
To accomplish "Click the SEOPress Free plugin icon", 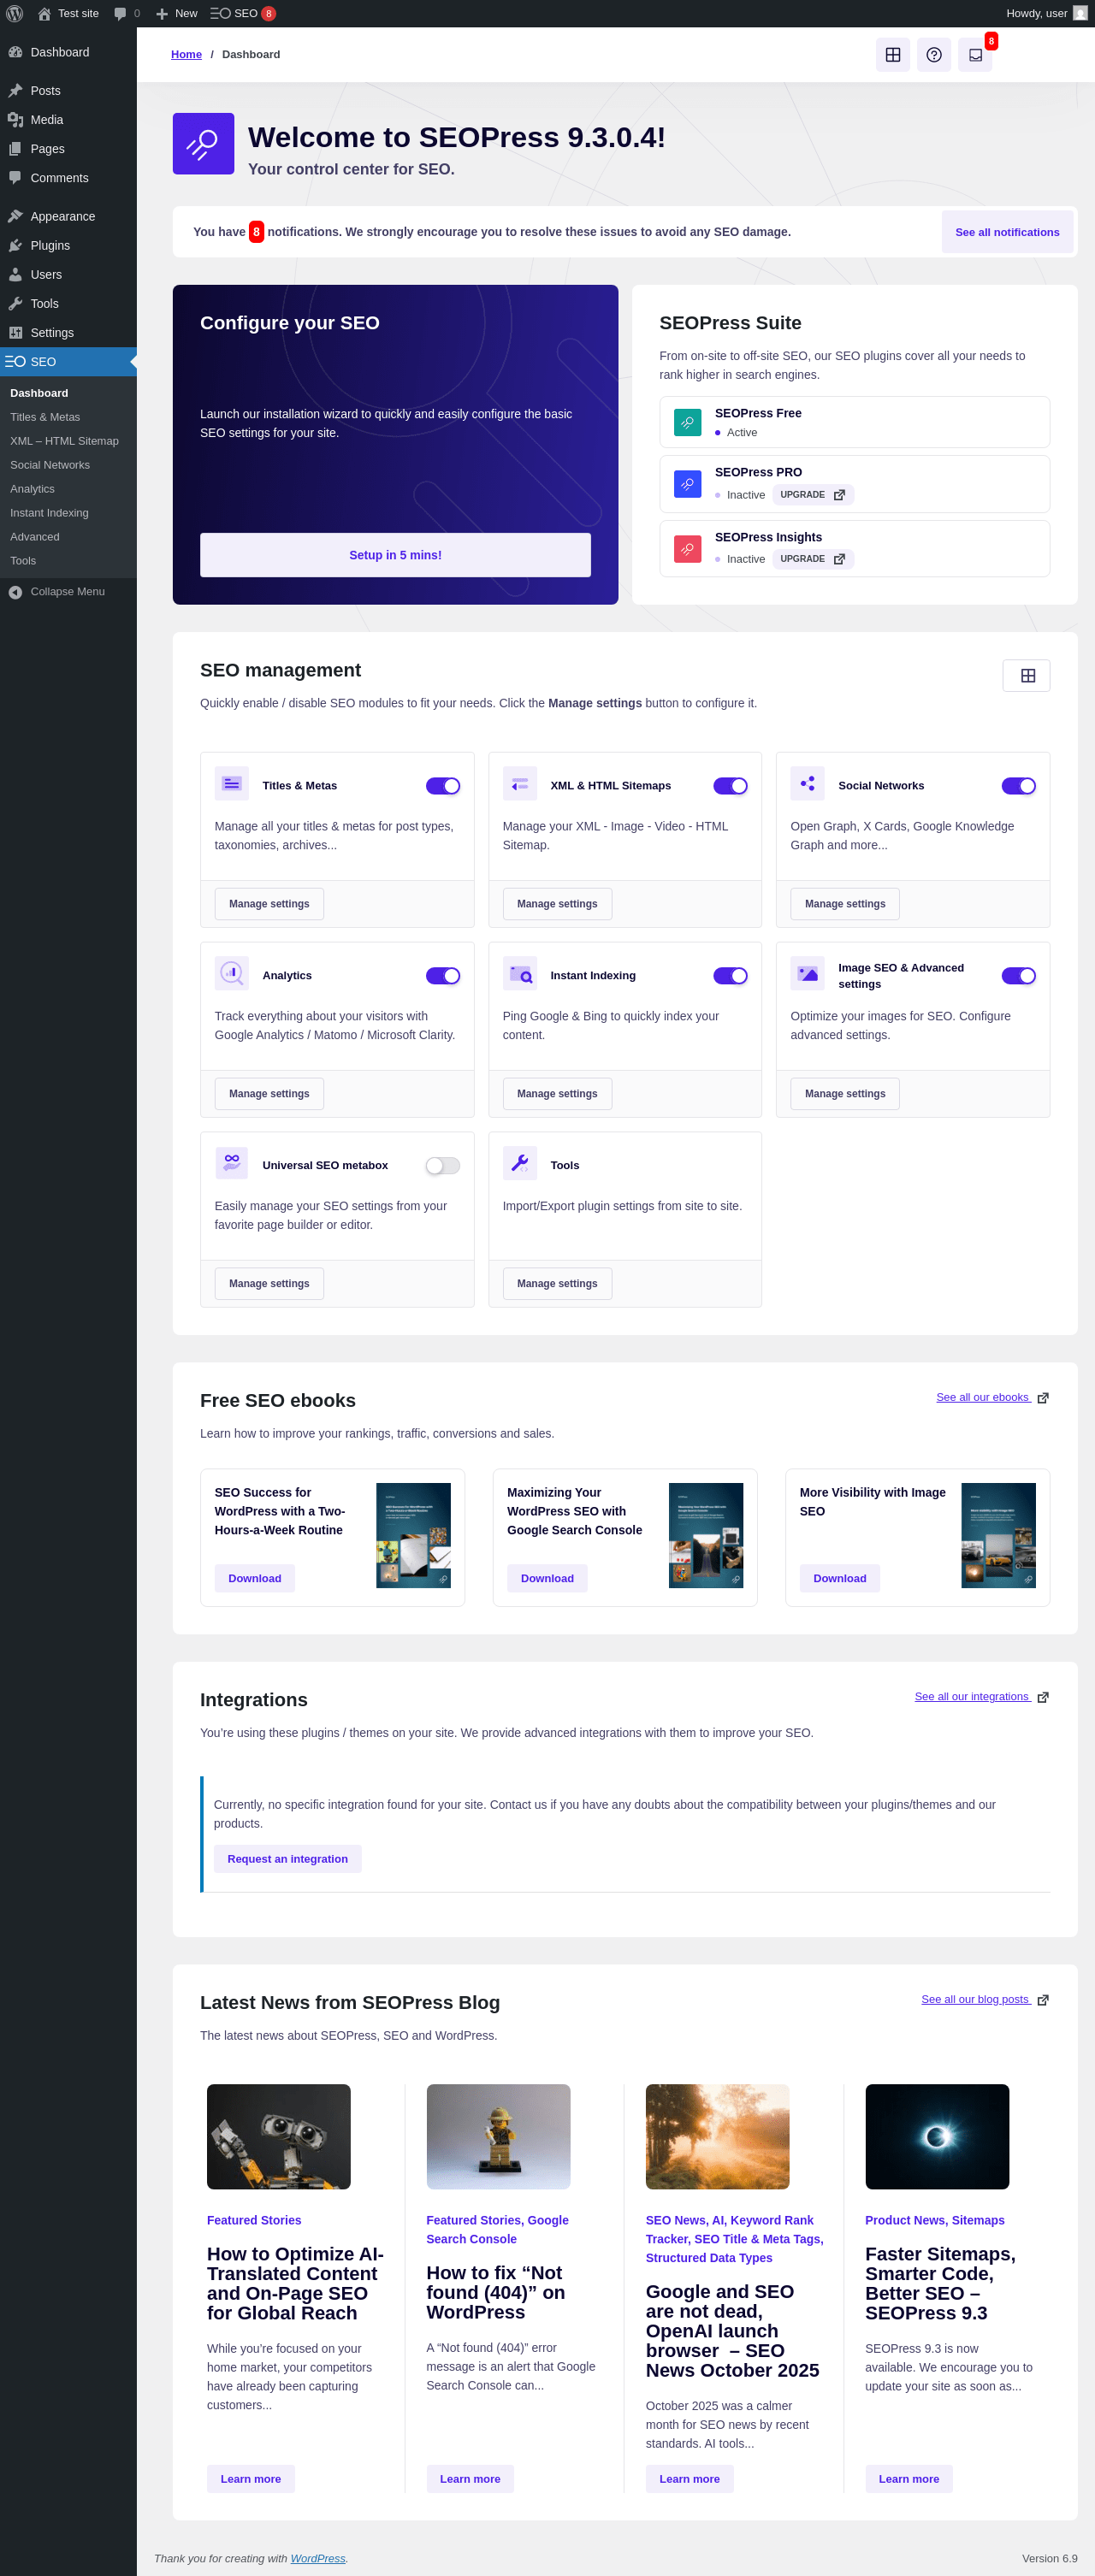I will point(687,422).
